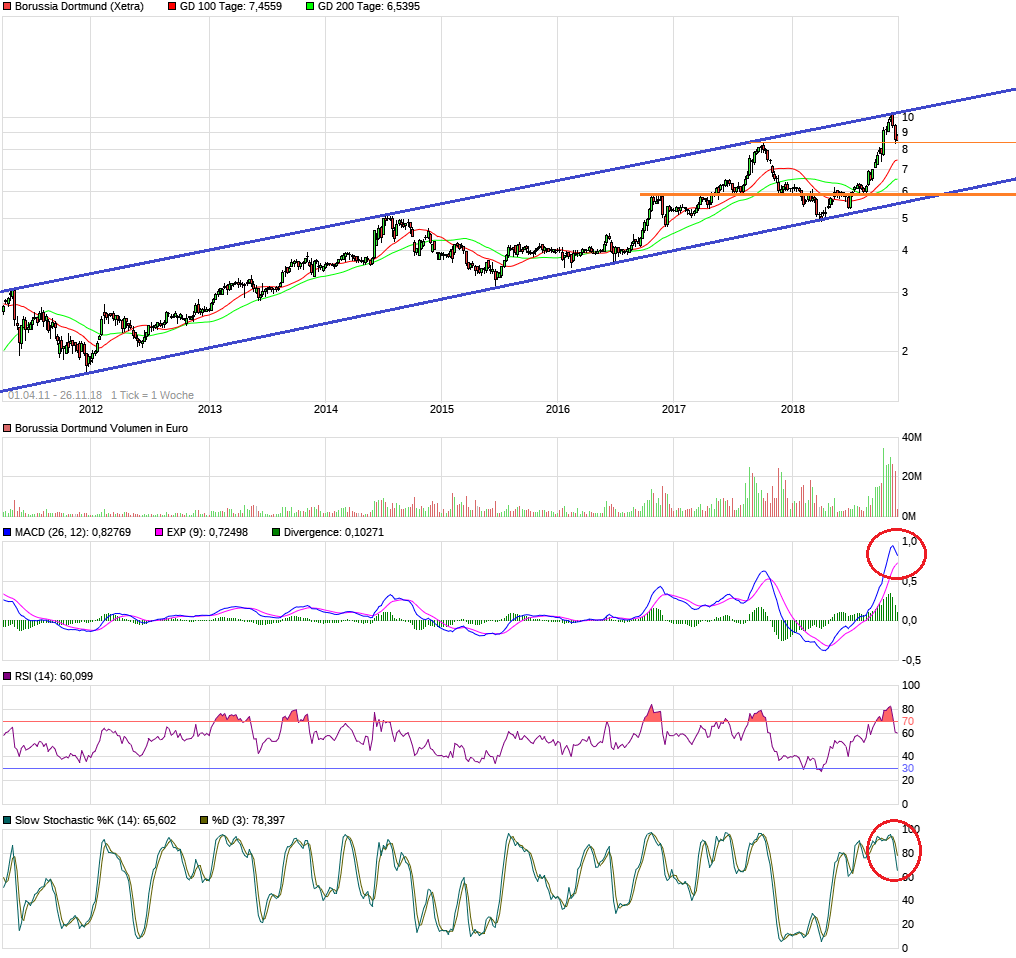Click the 0M volume axis label
Screen dimensions: 1016x958
pos(909,517)
